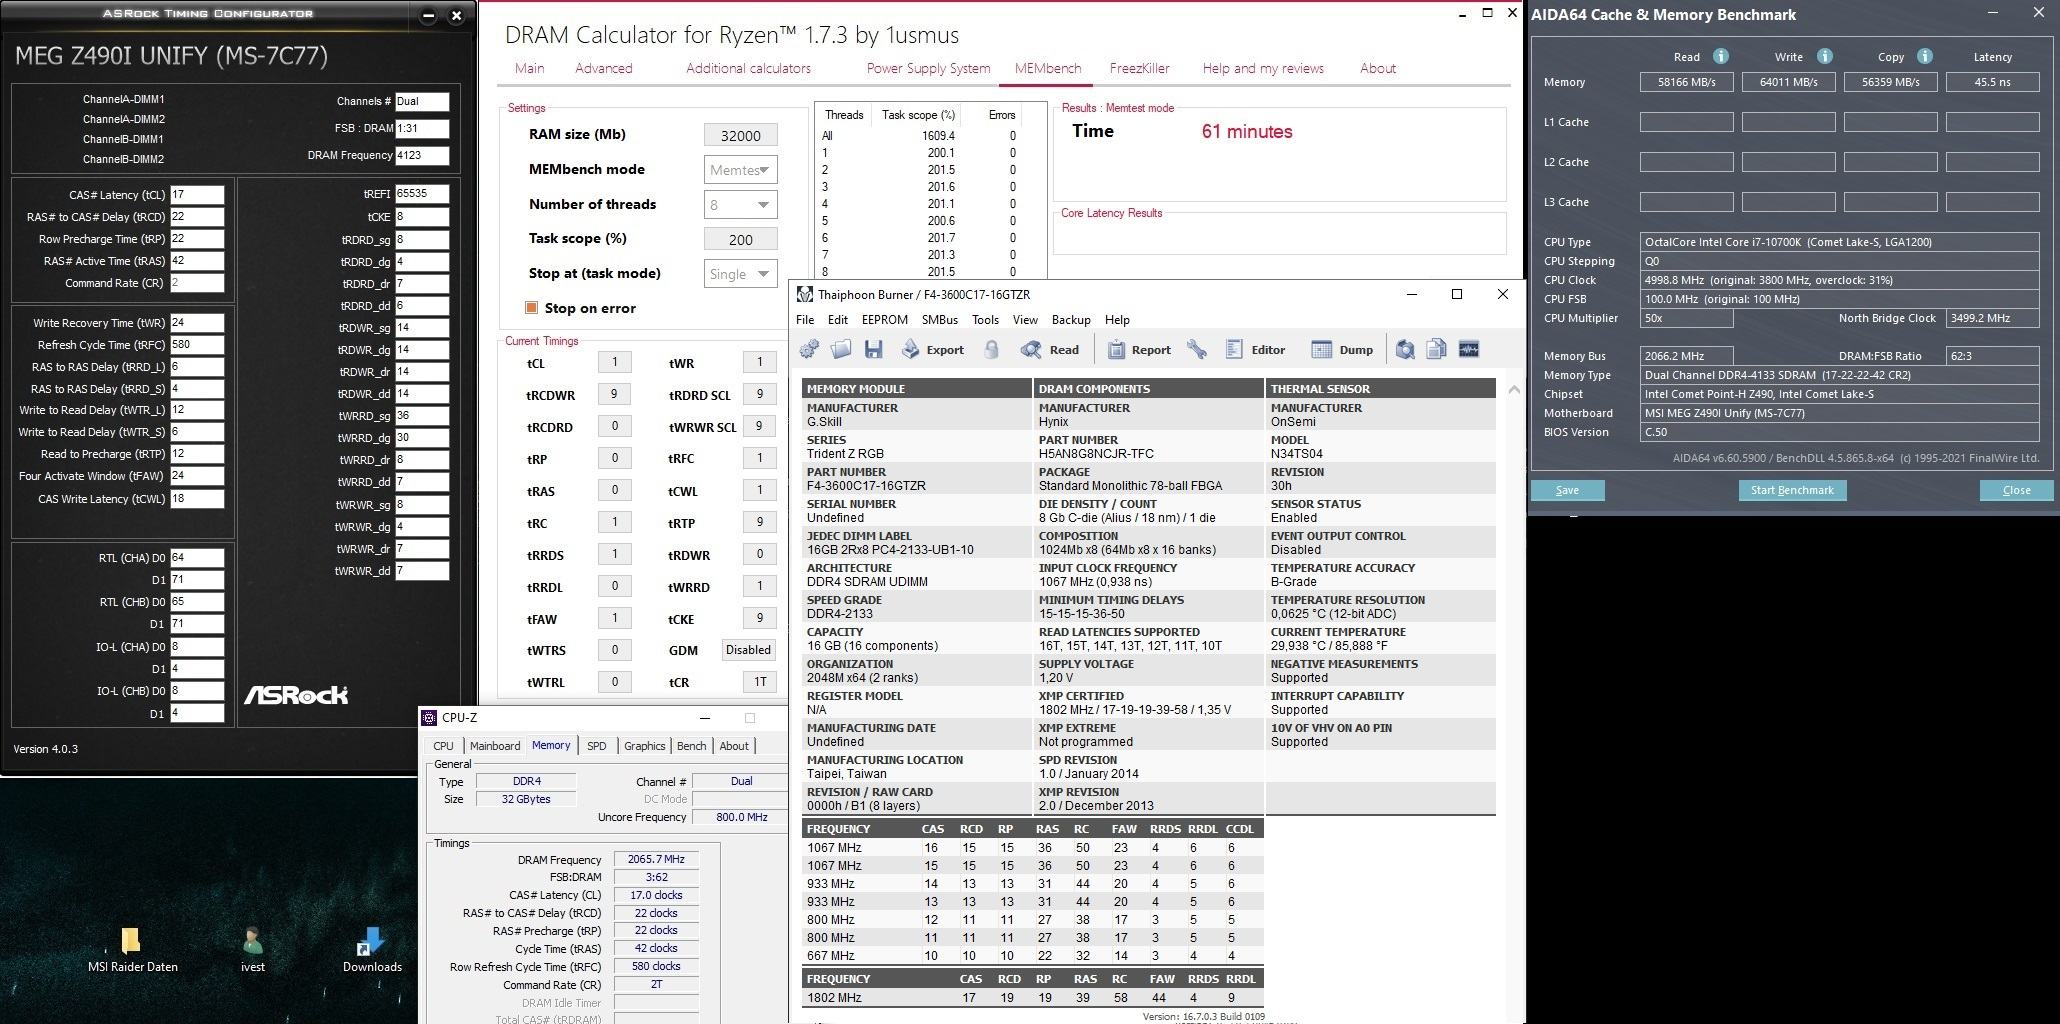Image resolution: width=2060 pixels, height=1024 pixels.
Task: Click the wrench tool icon in Thaiphoon Burner
Action: [x=1196, y=349]
